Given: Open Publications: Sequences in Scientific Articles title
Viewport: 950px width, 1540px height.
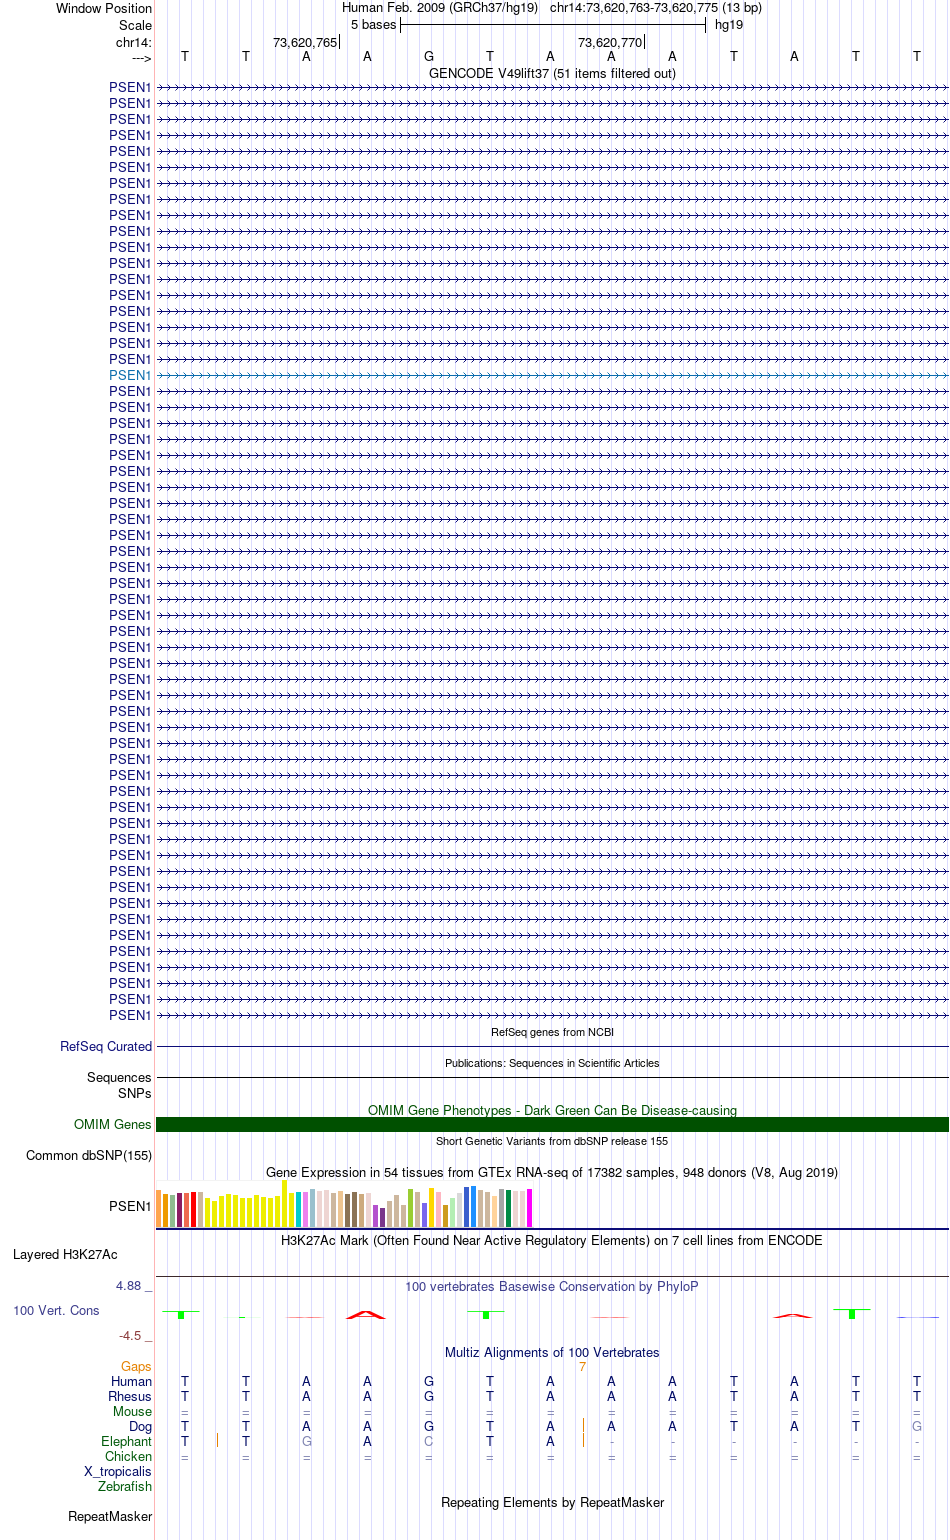Looking at the screenshot, I should [x=552, y=1063].
